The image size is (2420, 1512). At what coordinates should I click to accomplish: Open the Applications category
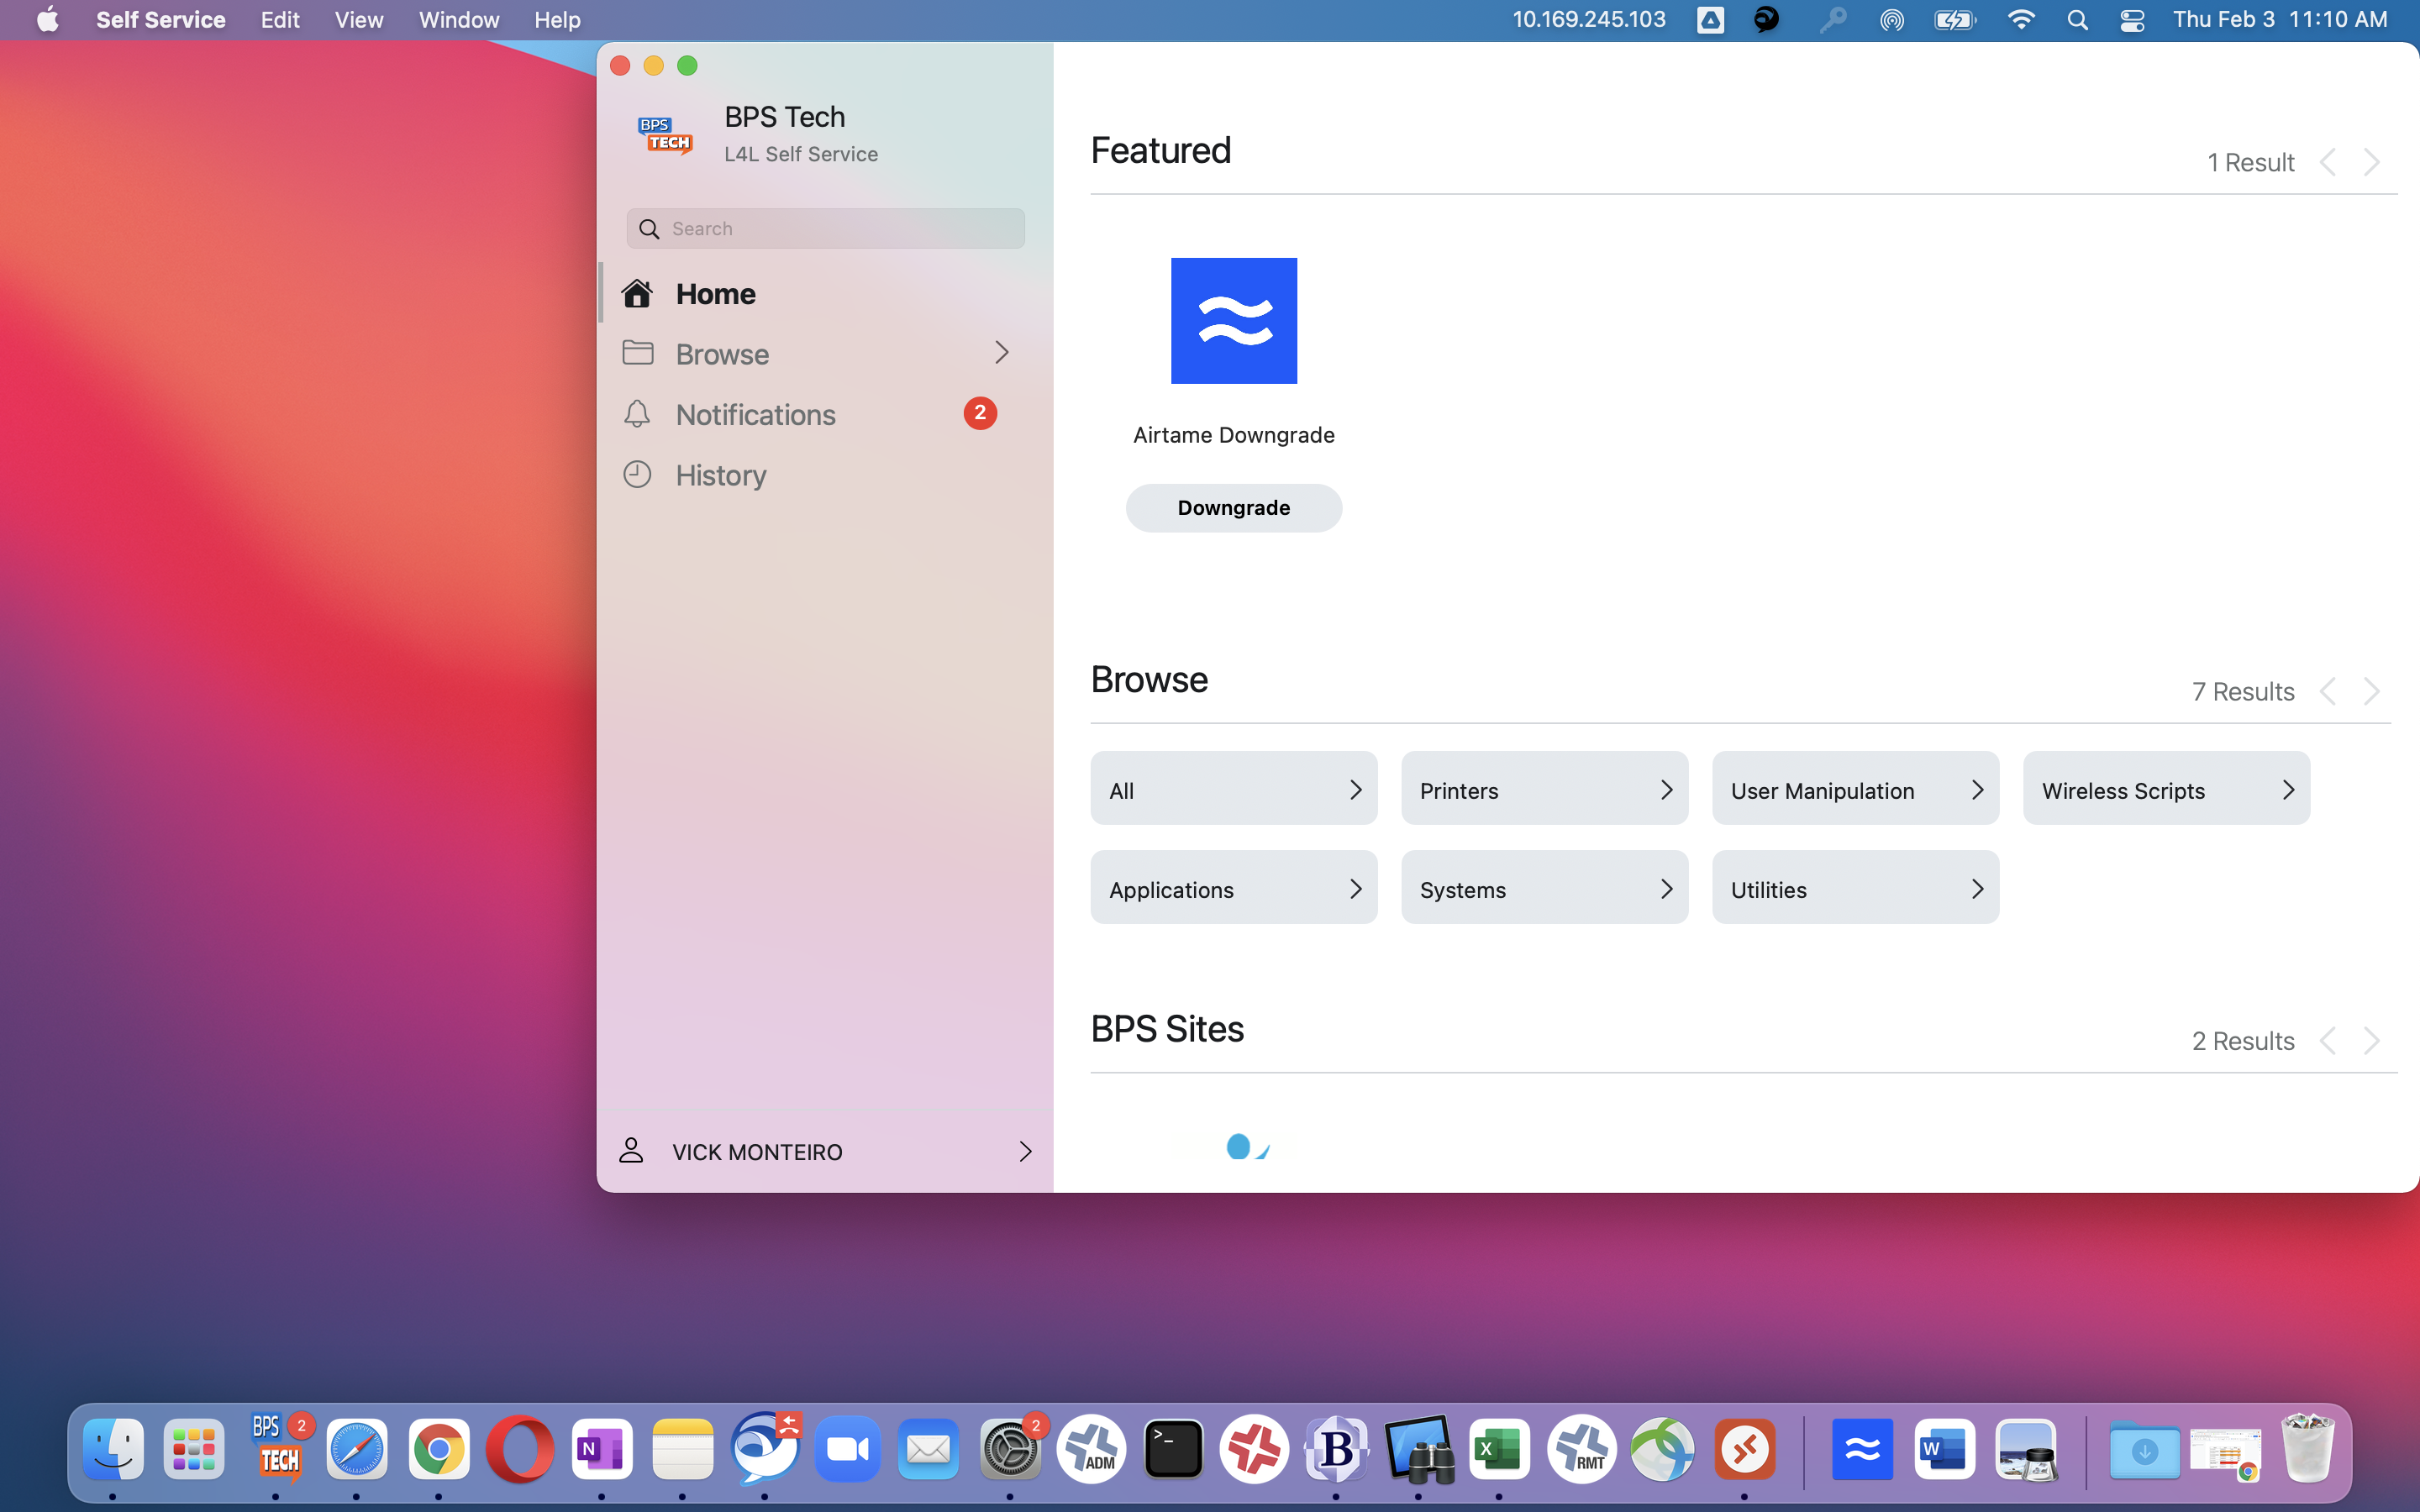1234,888
